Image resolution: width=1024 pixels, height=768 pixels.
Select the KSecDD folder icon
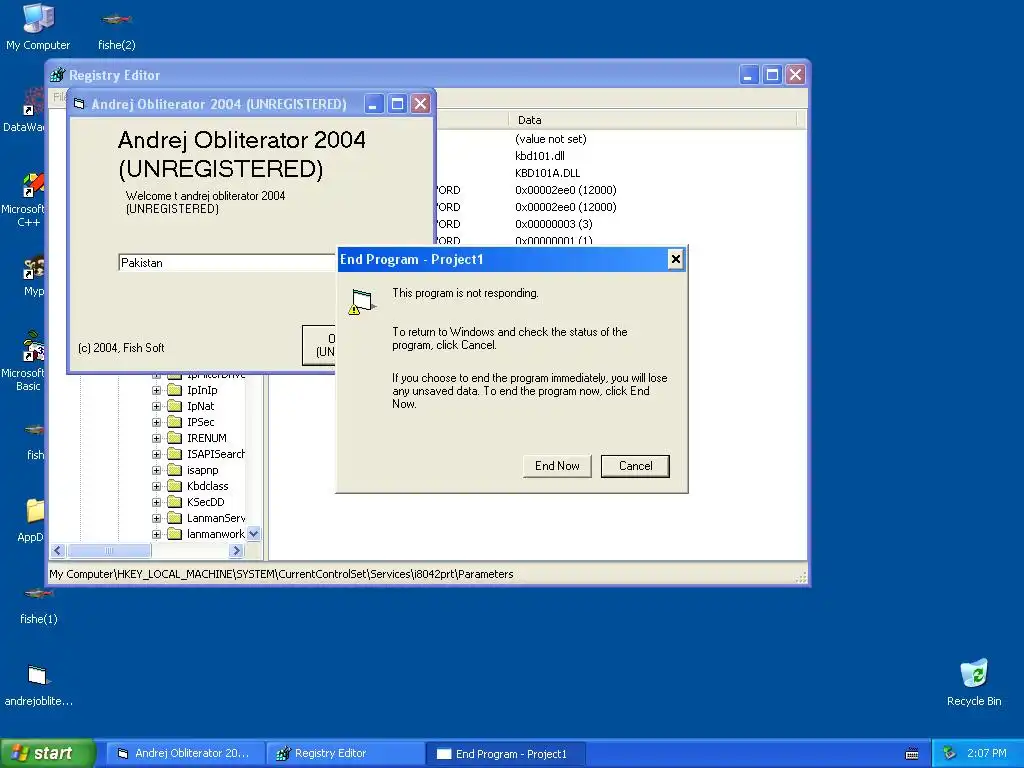(174, 502)
